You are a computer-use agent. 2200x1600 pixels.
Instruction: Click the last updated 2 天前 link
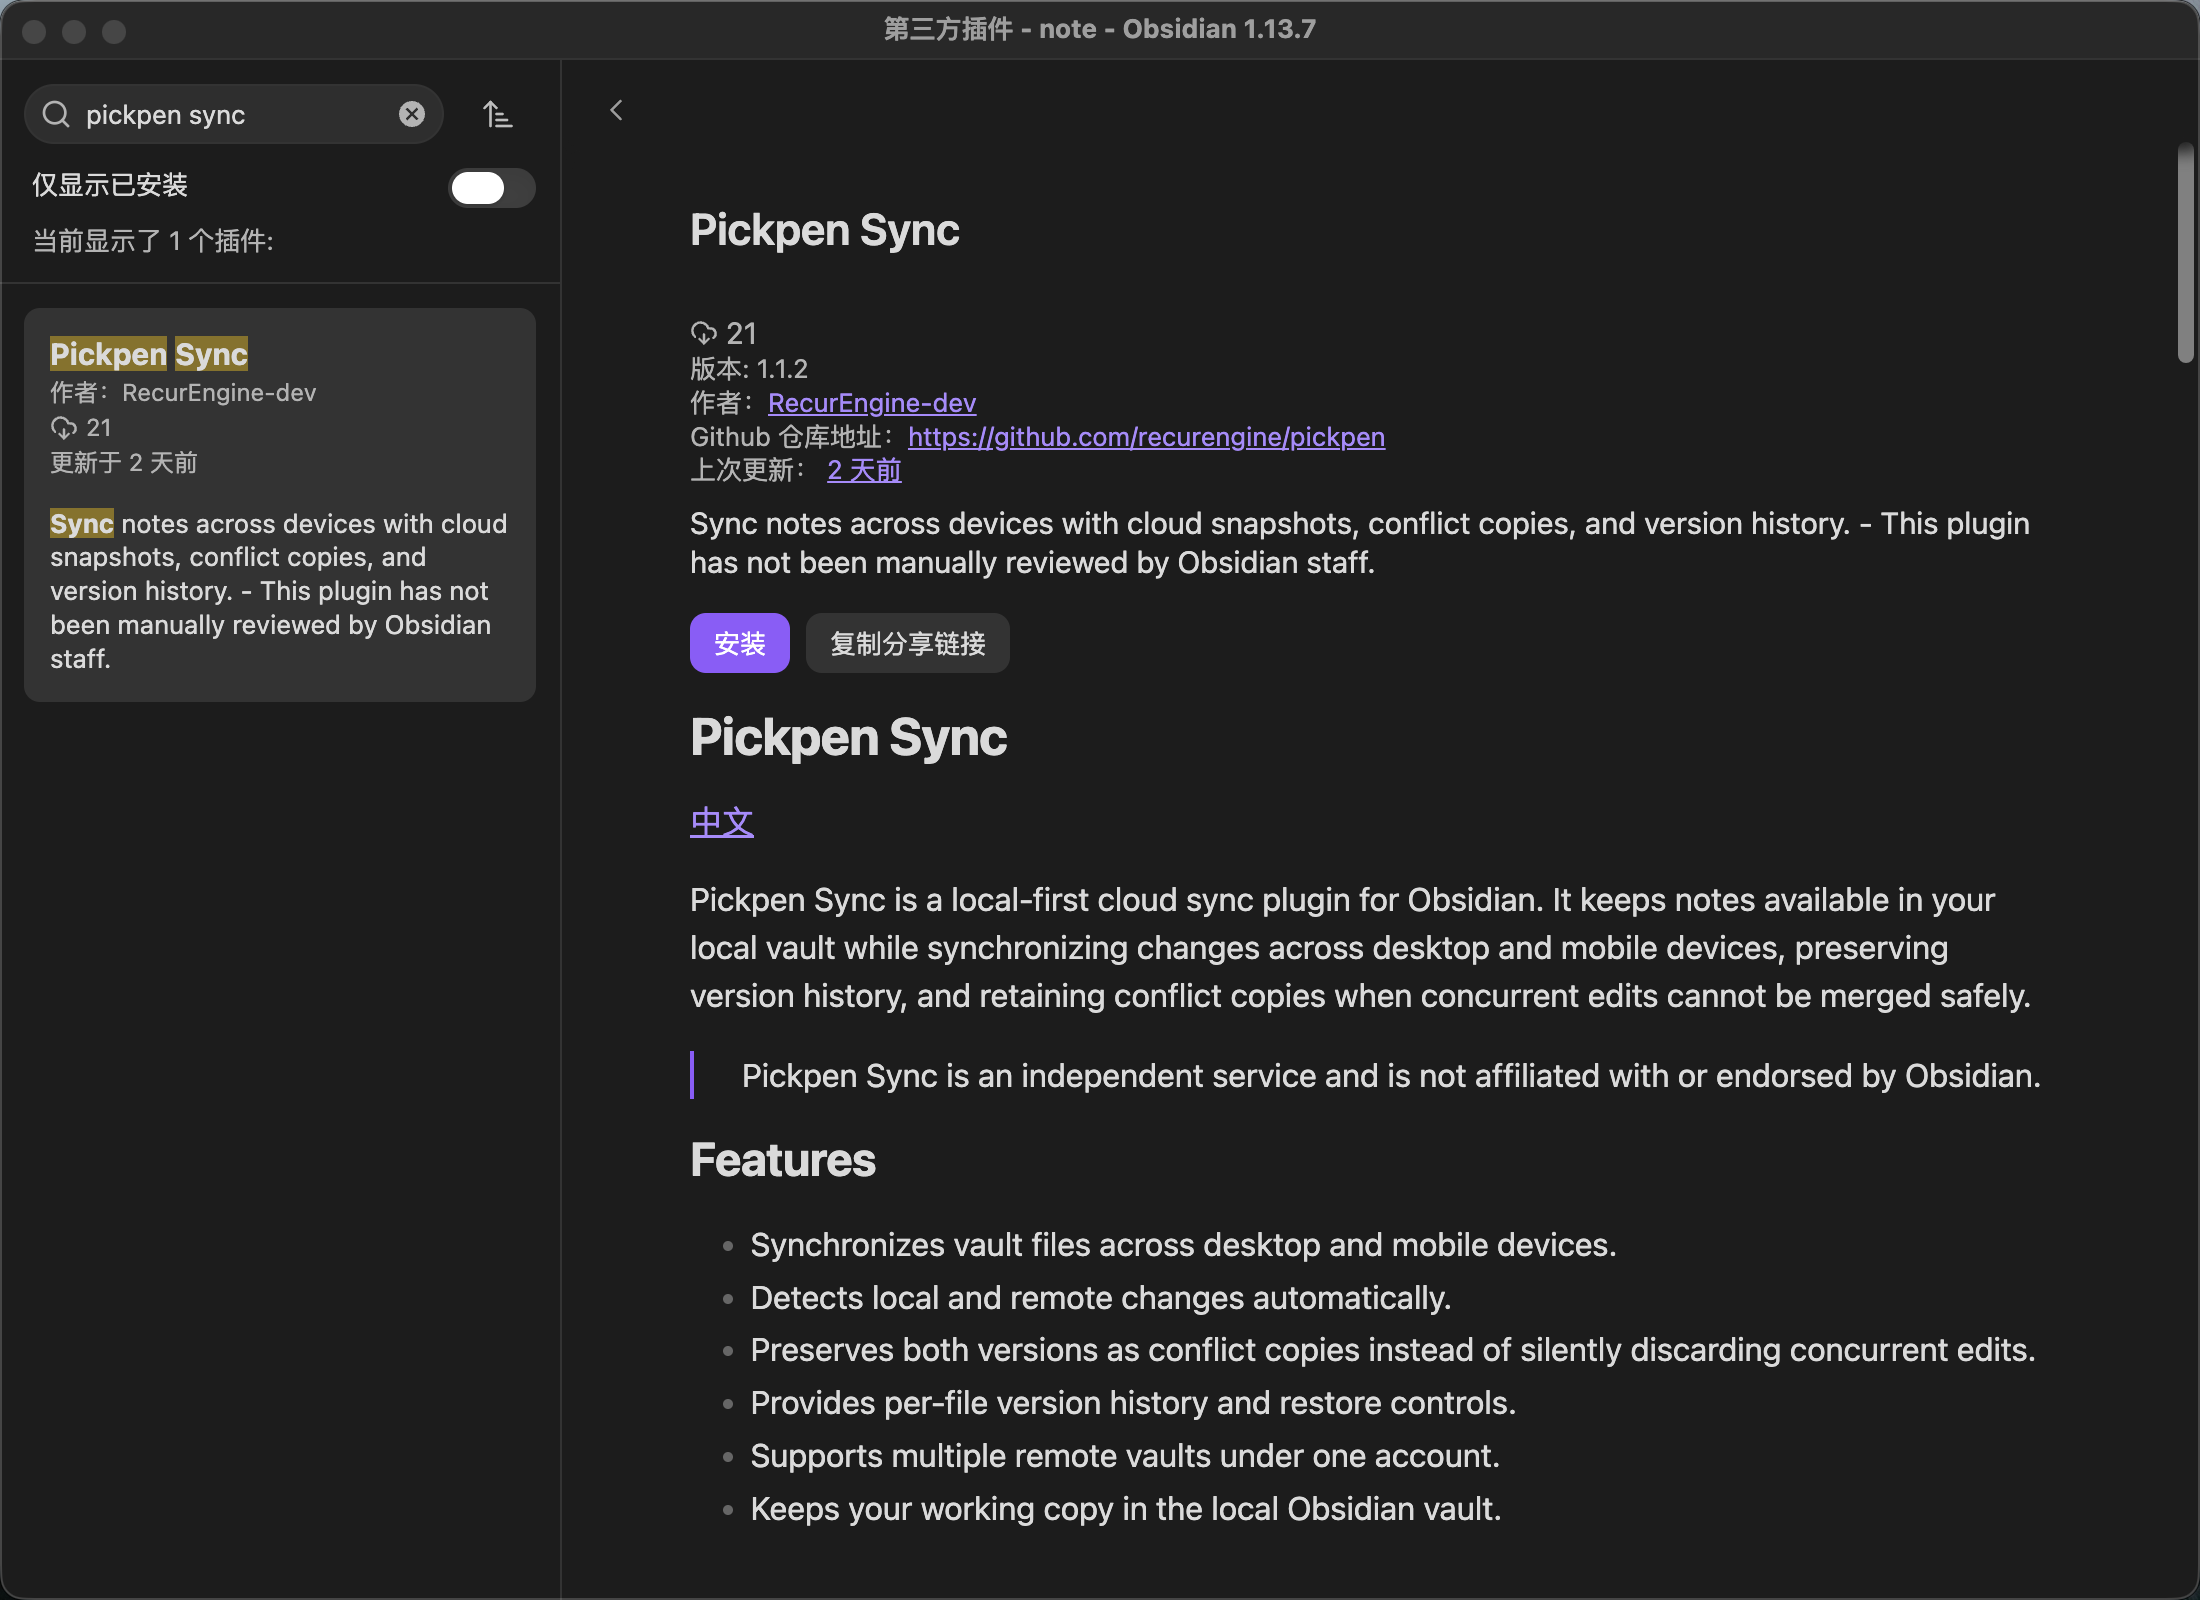pos(864,470)
